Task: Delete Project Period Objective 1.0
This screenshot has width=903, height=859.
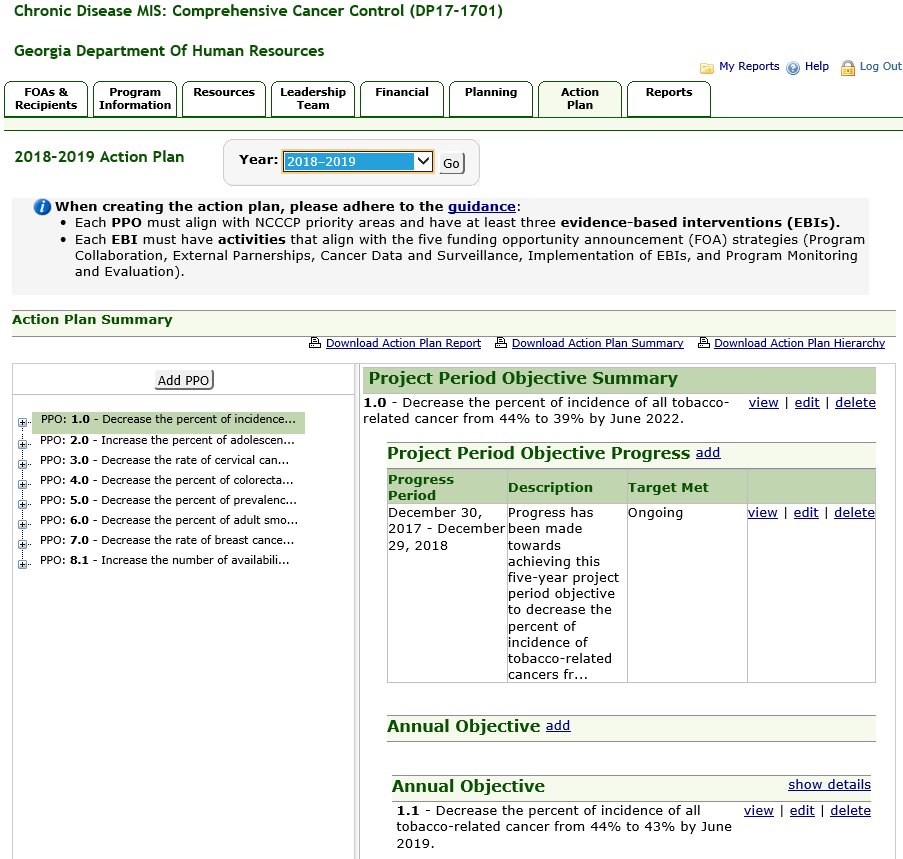Action: pyautogui.click(x=855, y=402)
